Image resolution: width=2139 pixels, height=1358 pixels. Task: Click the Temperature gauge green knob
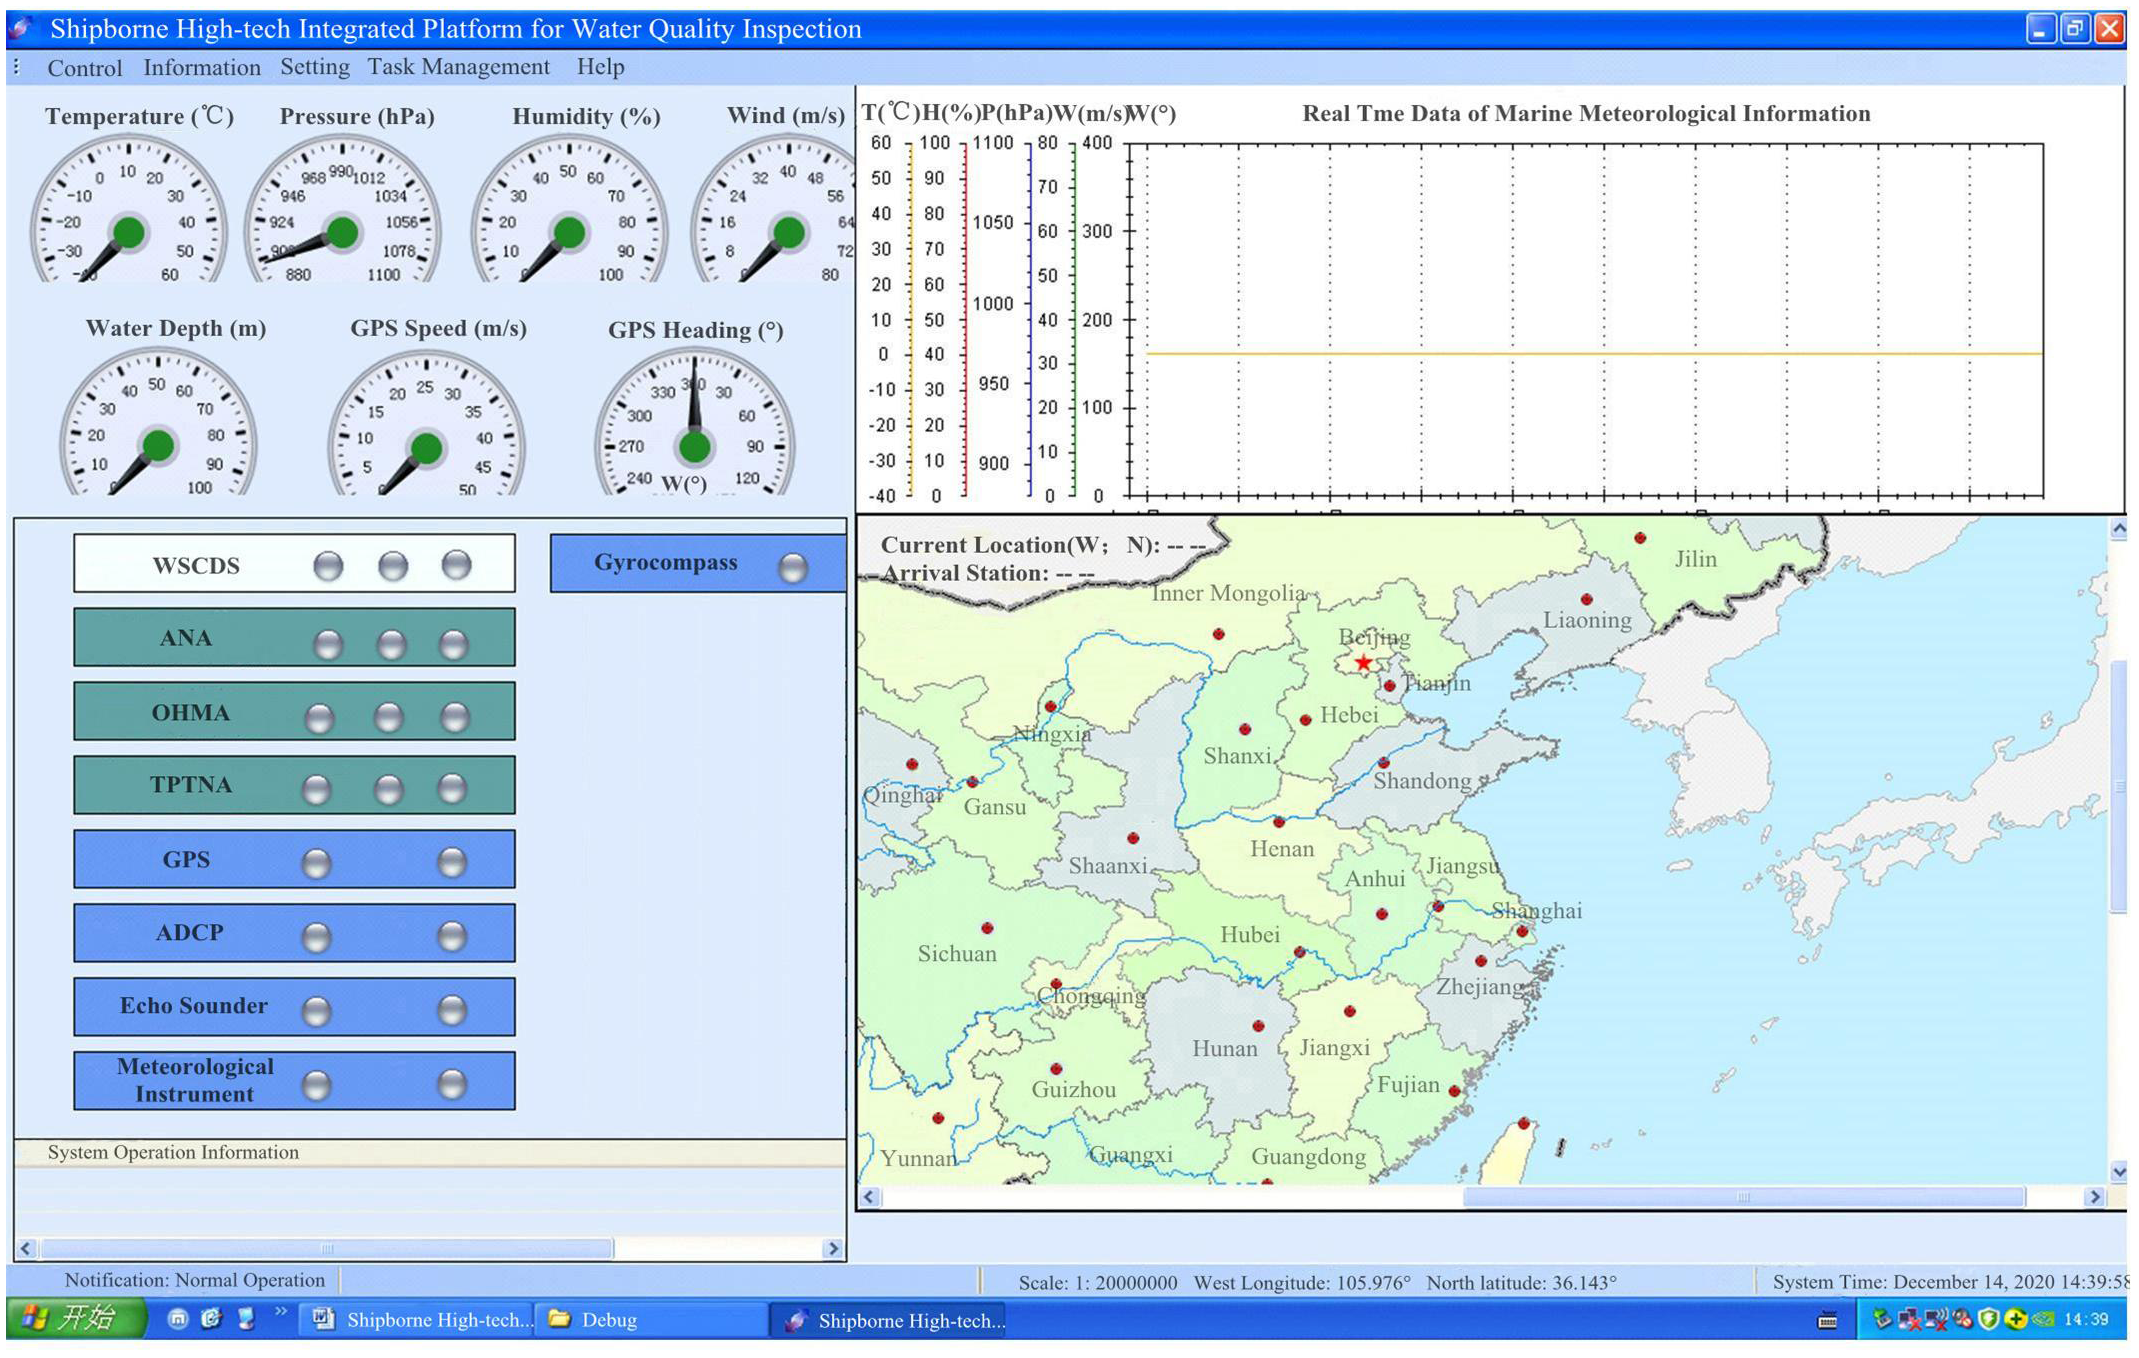(x=129, y=232)
